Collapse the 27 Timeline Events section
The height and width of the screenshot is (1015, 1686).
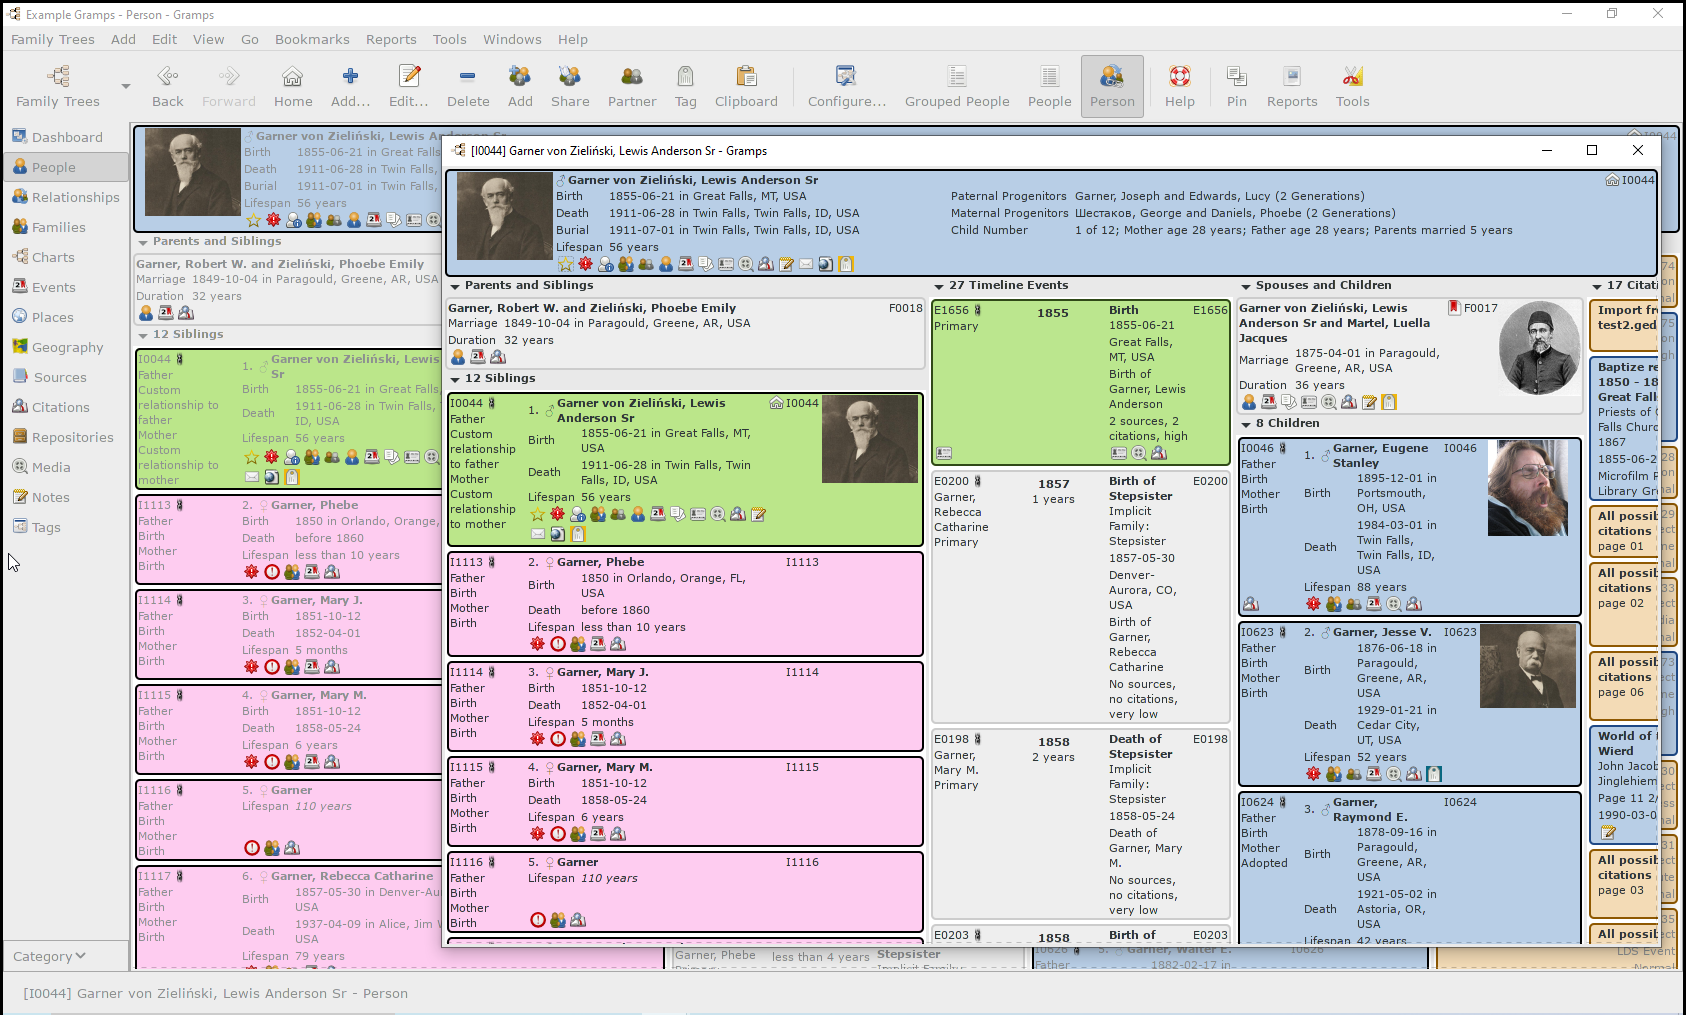click(x=939, y=286)
